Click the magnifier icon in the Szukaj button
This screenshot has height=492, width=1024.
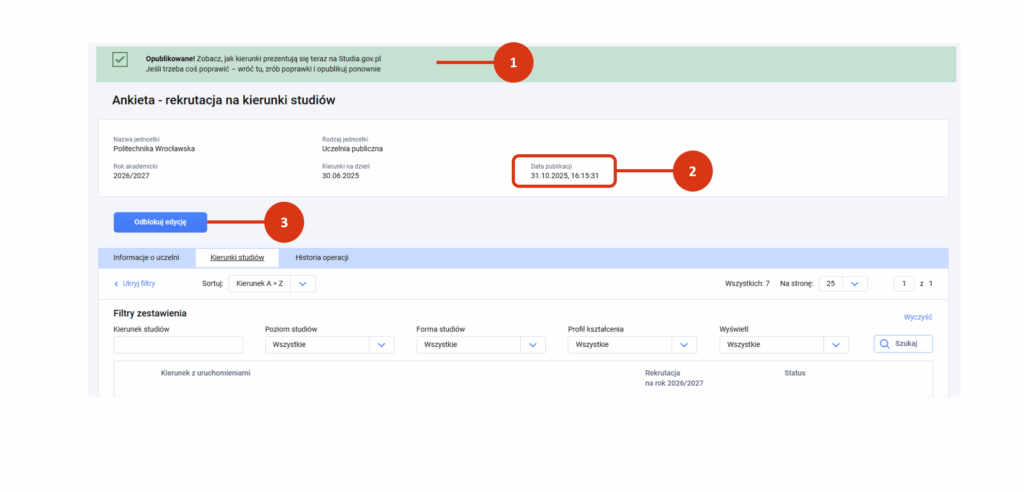tap(885, 344)
